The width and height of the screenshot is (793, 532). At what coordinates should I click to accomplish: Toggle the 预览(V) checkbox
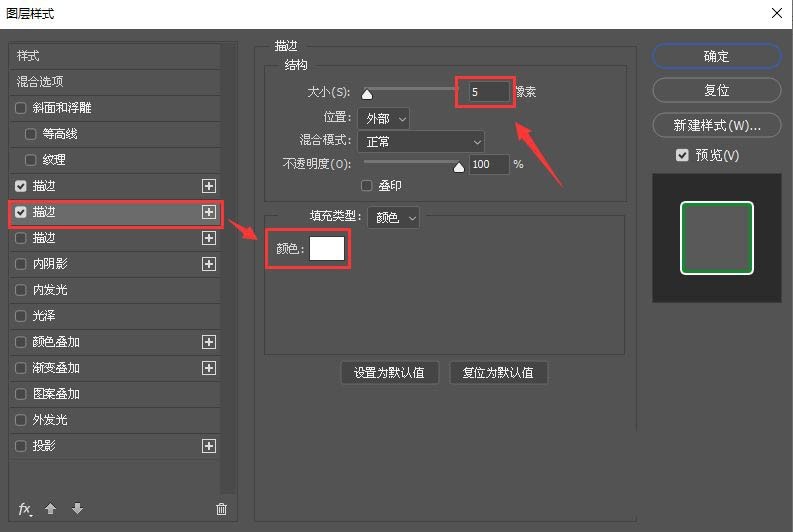pos(682,156)
